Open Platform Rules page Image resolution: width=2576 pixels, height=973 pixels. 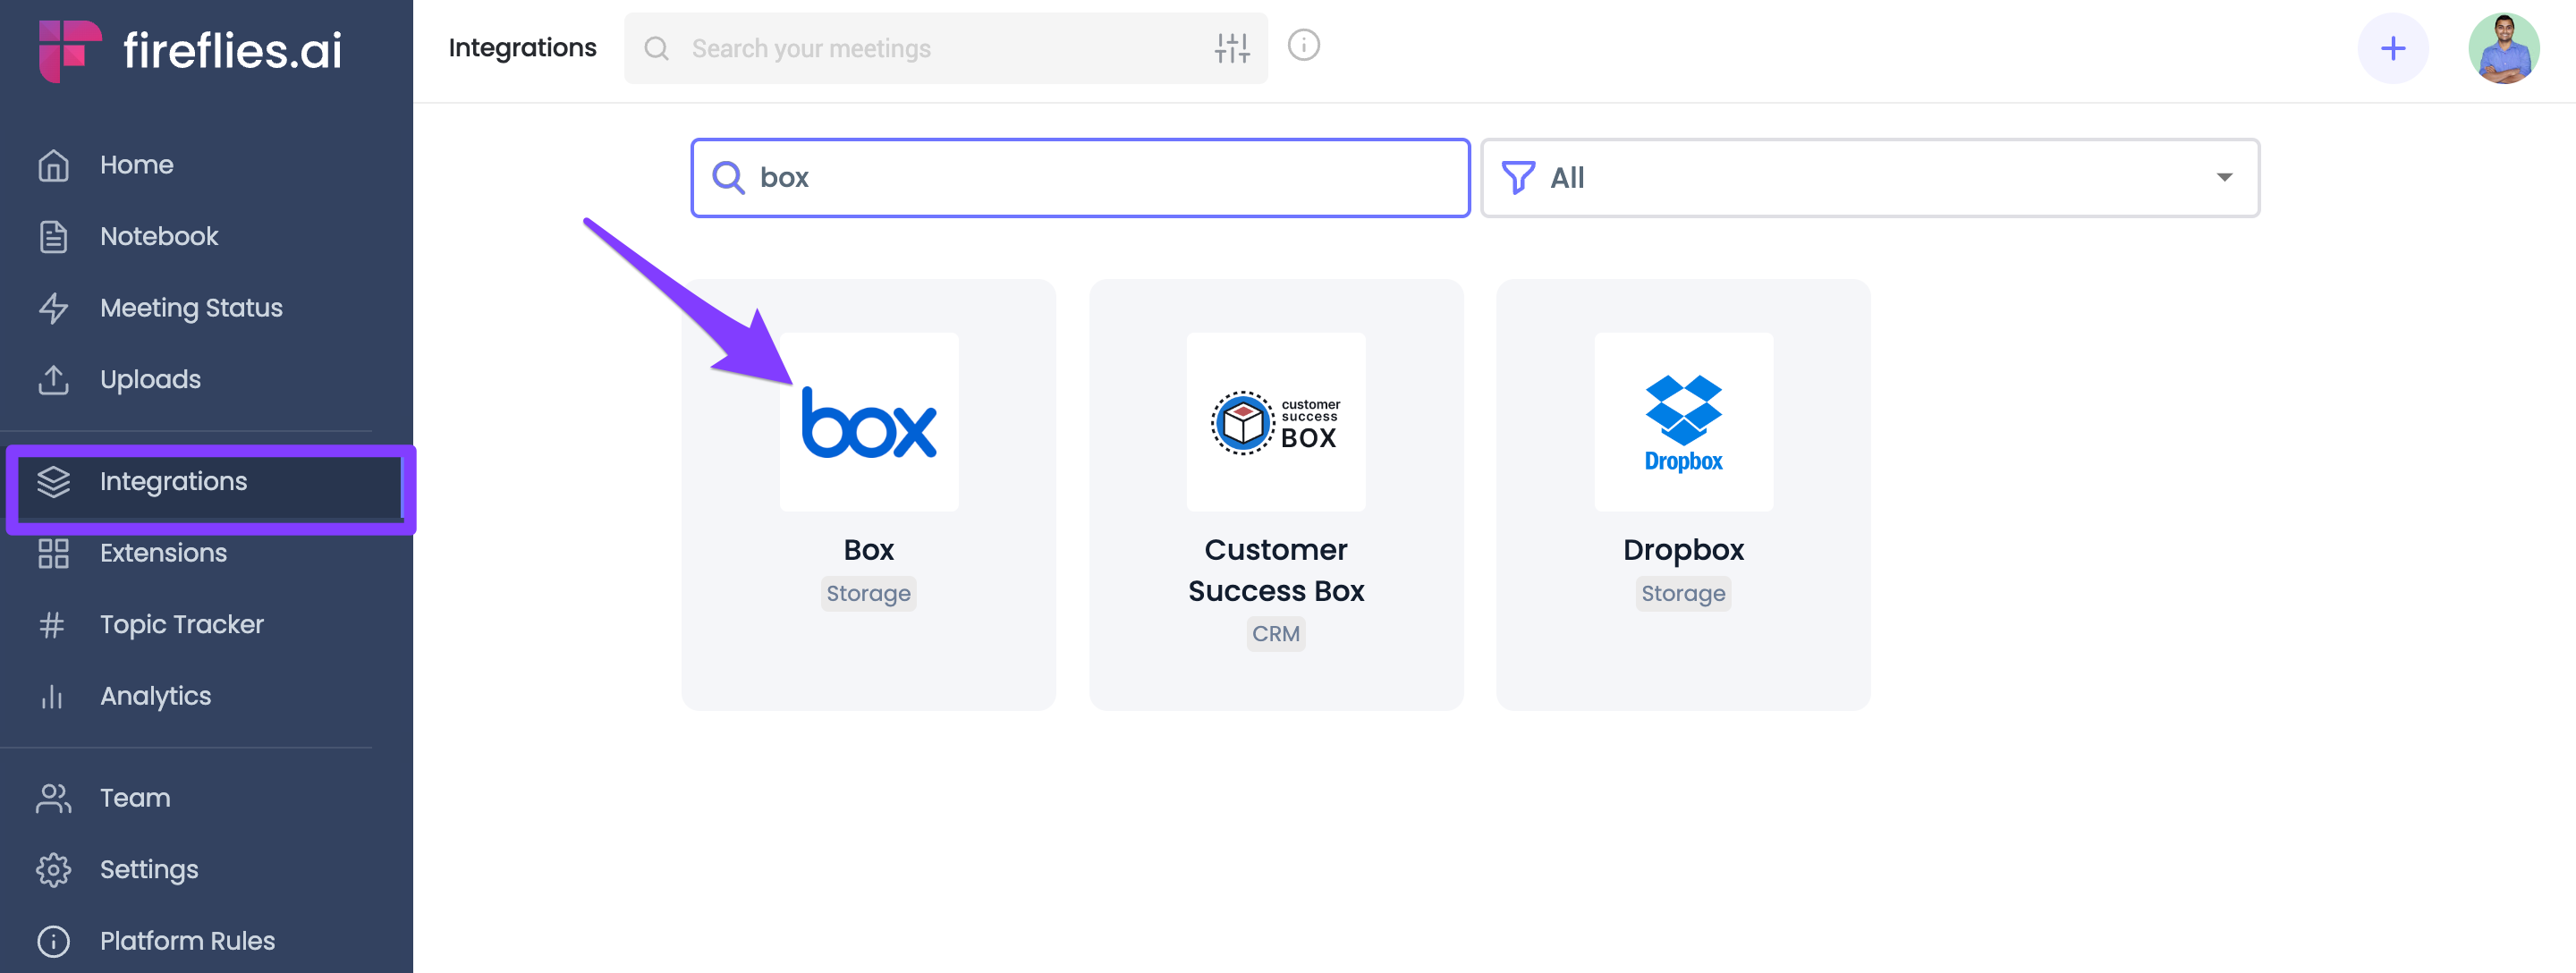[x=187, y=941]
